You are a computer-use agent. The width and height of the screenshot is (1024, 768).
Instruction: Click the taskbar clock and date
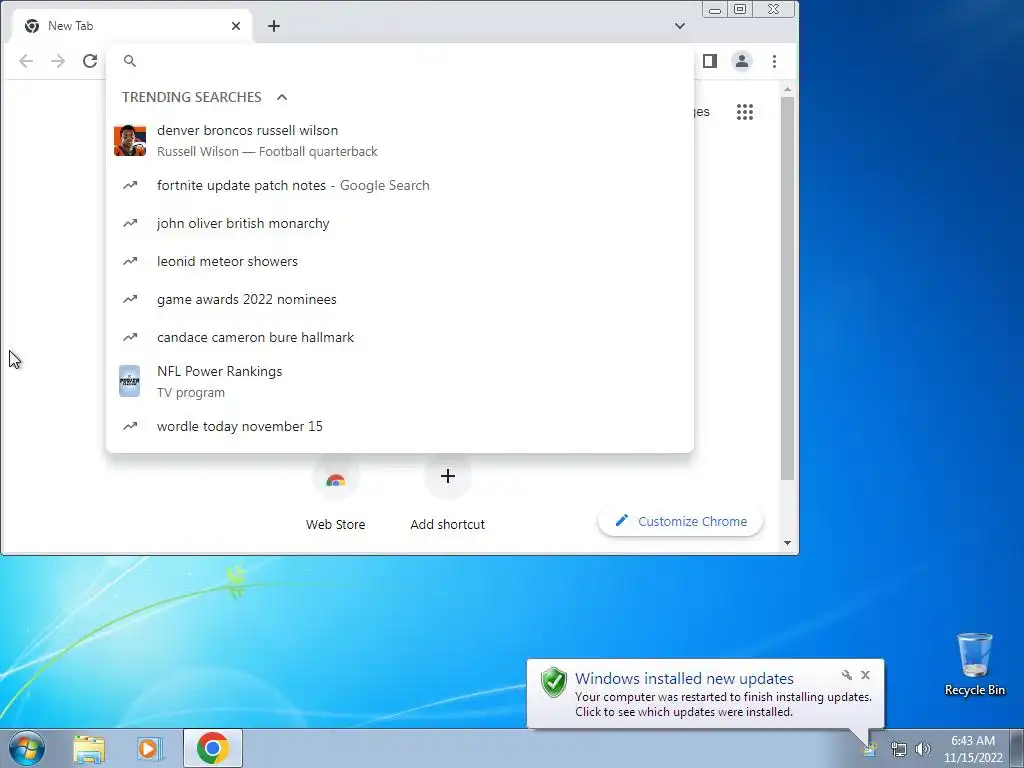tap(973, 749)
